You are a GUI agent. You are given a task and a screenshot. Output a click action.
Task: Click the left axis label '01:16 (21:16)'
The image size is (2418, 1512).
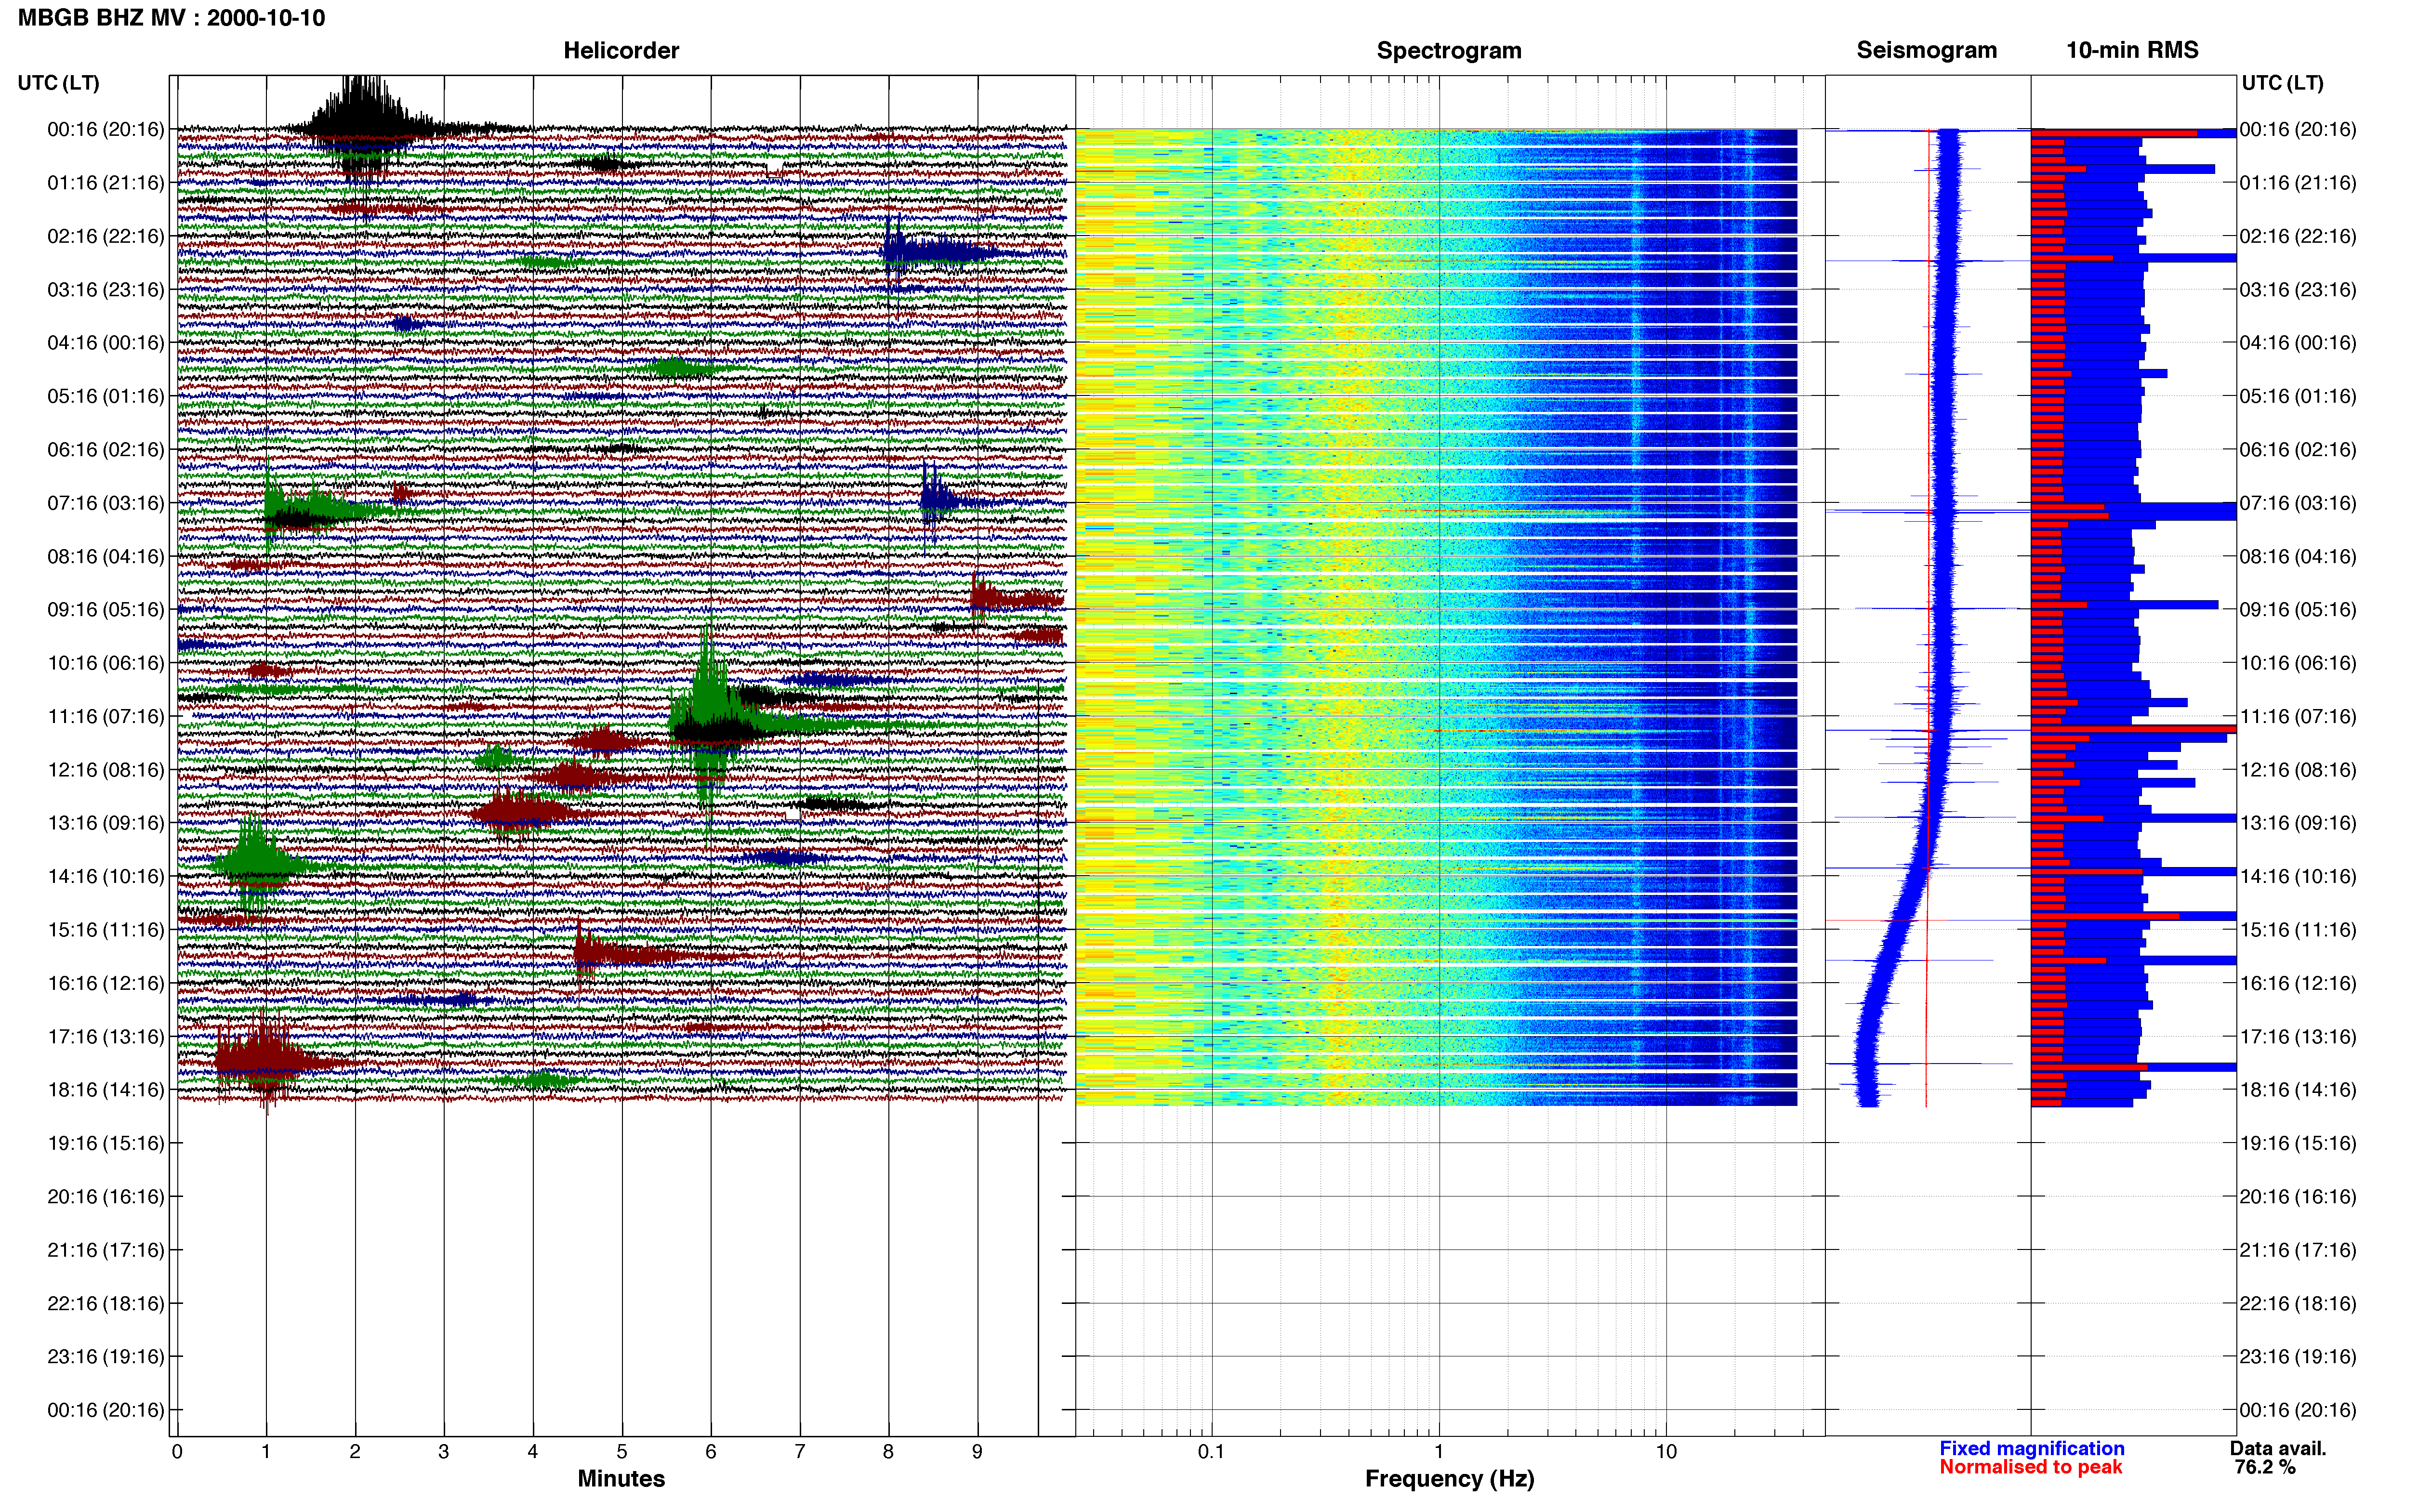105,183
